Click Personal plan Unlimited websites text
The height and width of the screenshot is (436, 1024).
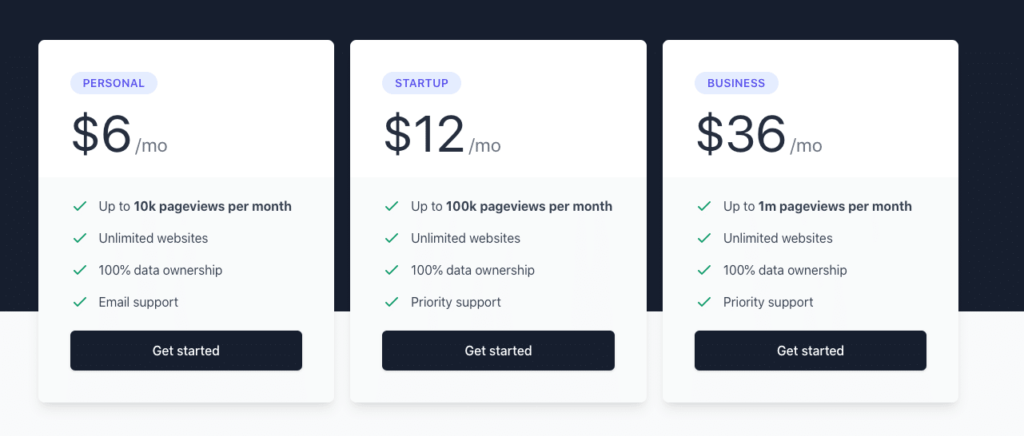(153, 239)
